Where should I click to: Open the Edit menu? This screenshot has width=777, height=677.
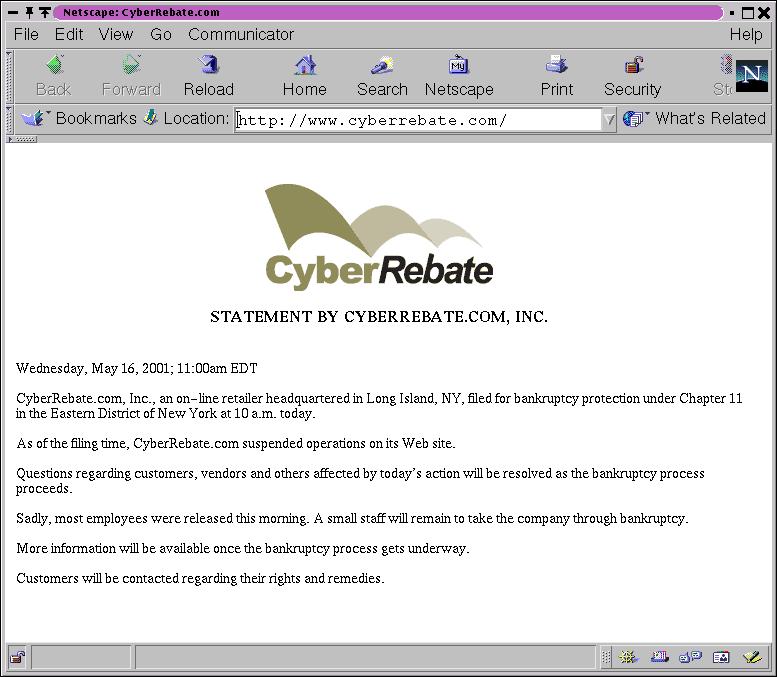[x=69, y=34]
